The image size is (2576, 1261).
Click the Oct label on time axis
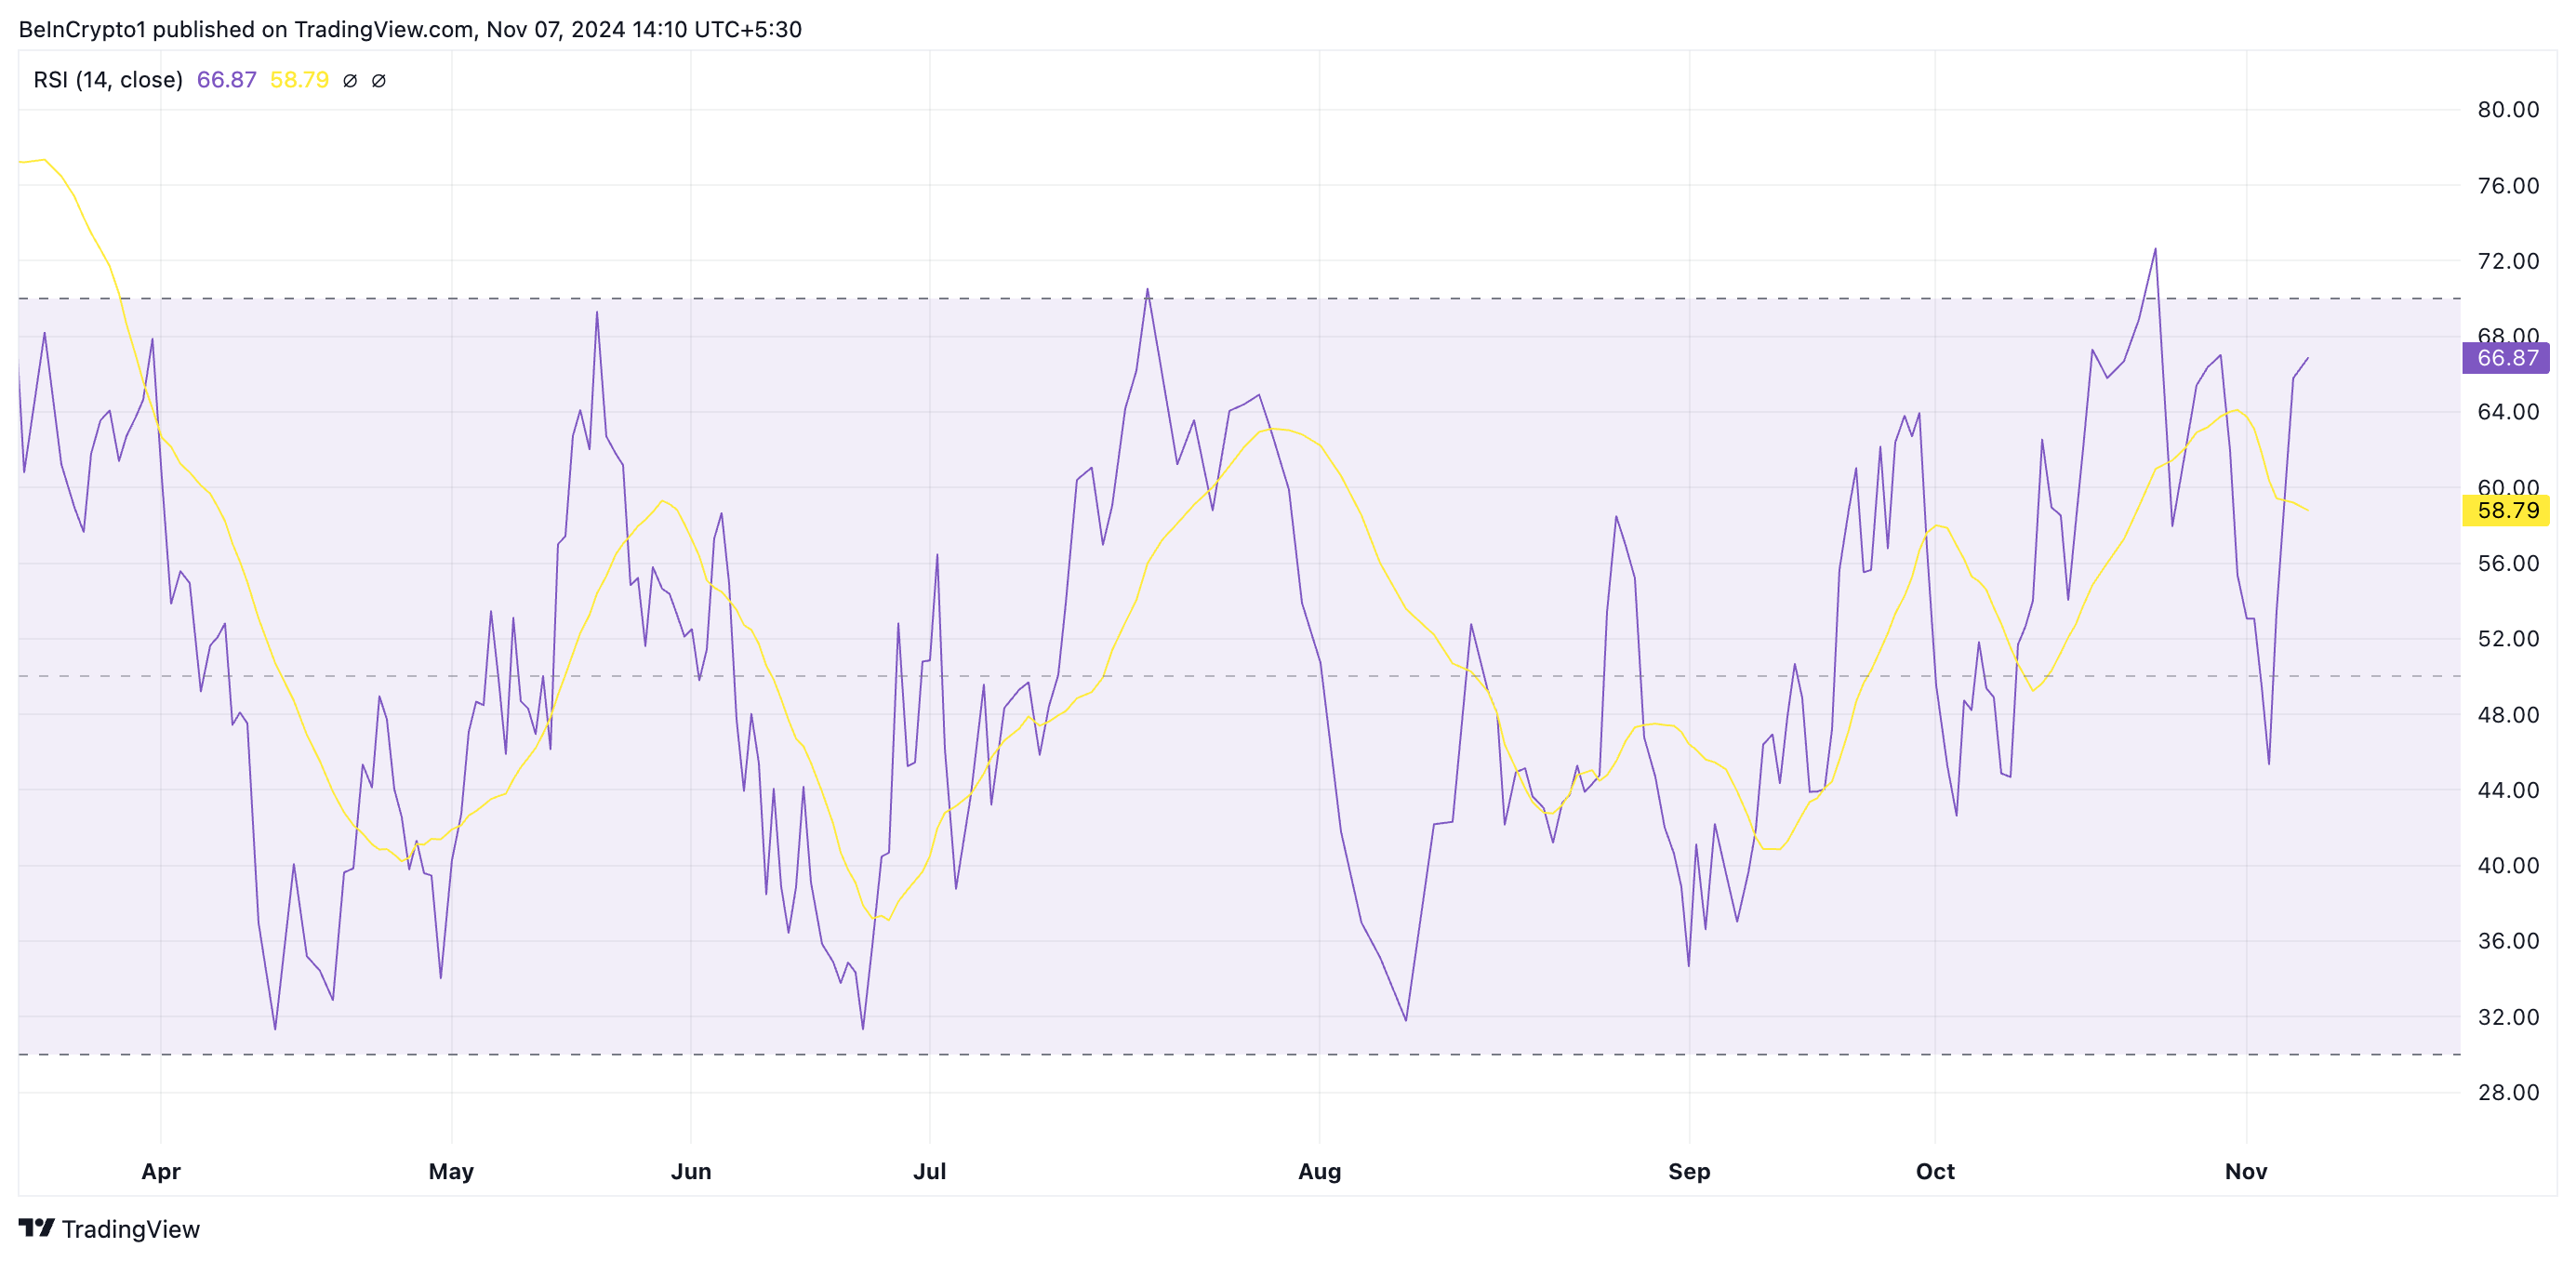(x=1935, y=1171)
